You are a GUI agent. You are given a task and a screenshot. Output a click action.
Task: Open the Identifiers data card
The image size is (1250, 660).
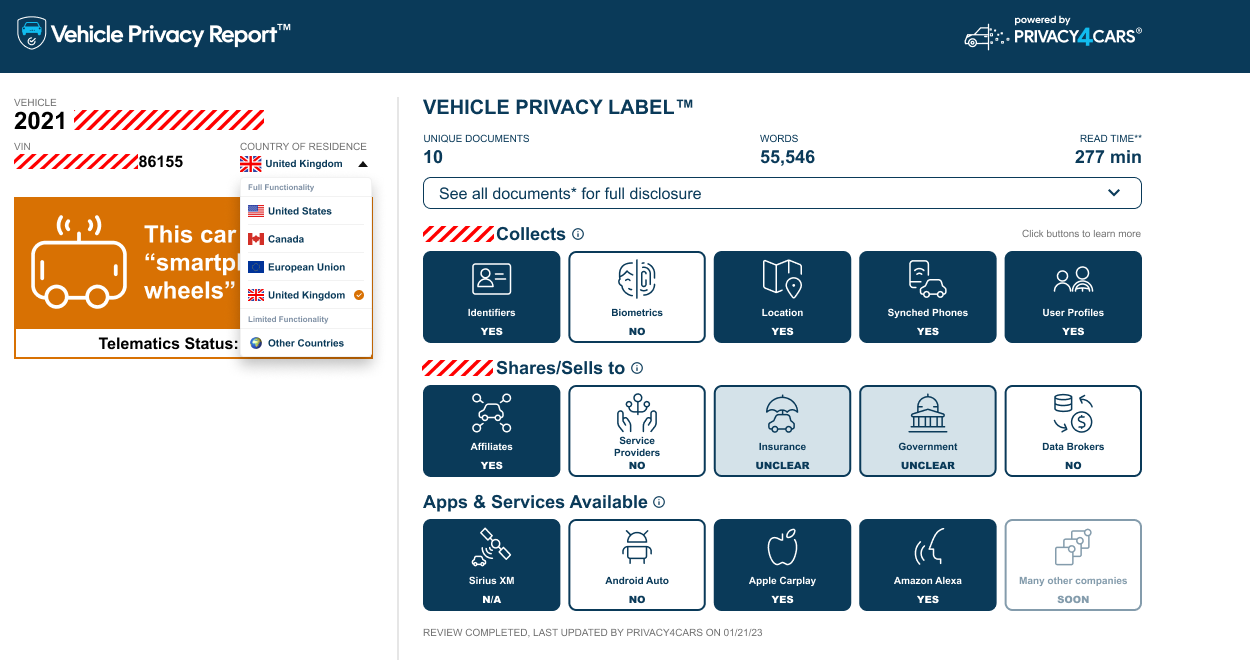[x=492, y=297]
